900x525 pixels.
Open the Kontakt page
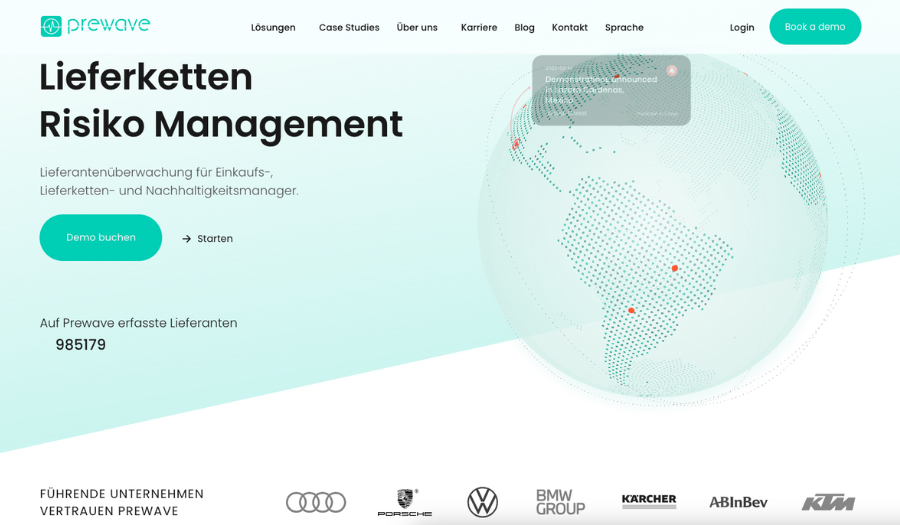[x=569, y=28]
